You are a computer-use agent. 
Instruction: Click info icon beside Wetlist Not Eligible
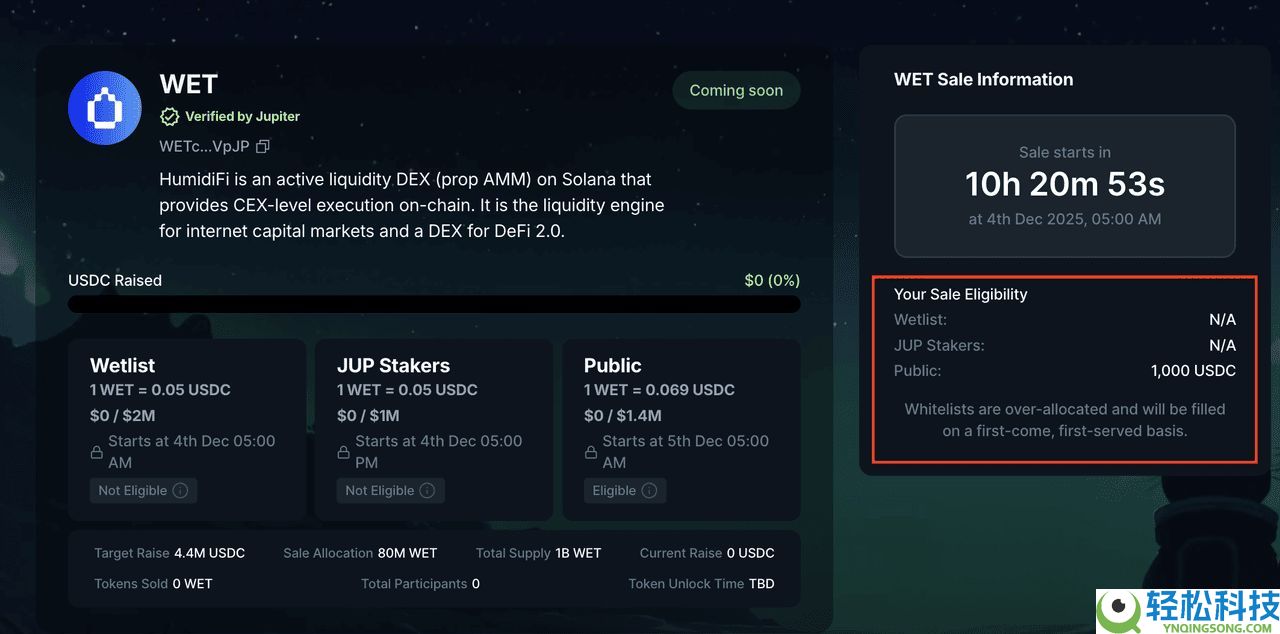click(x=181, y=491)
